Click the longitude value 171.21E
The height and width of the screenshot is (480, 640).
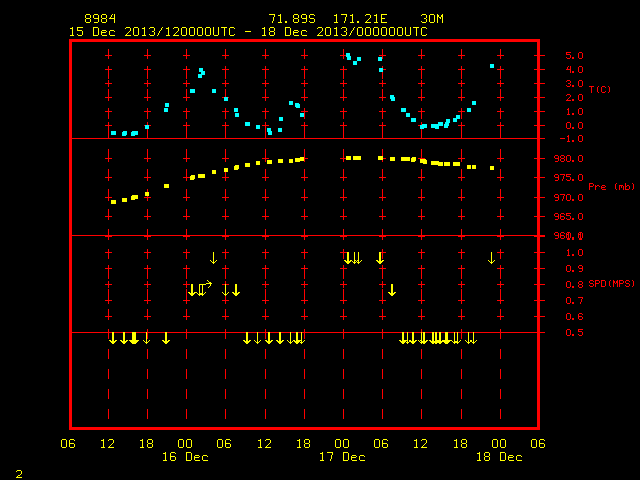point(360,19)
